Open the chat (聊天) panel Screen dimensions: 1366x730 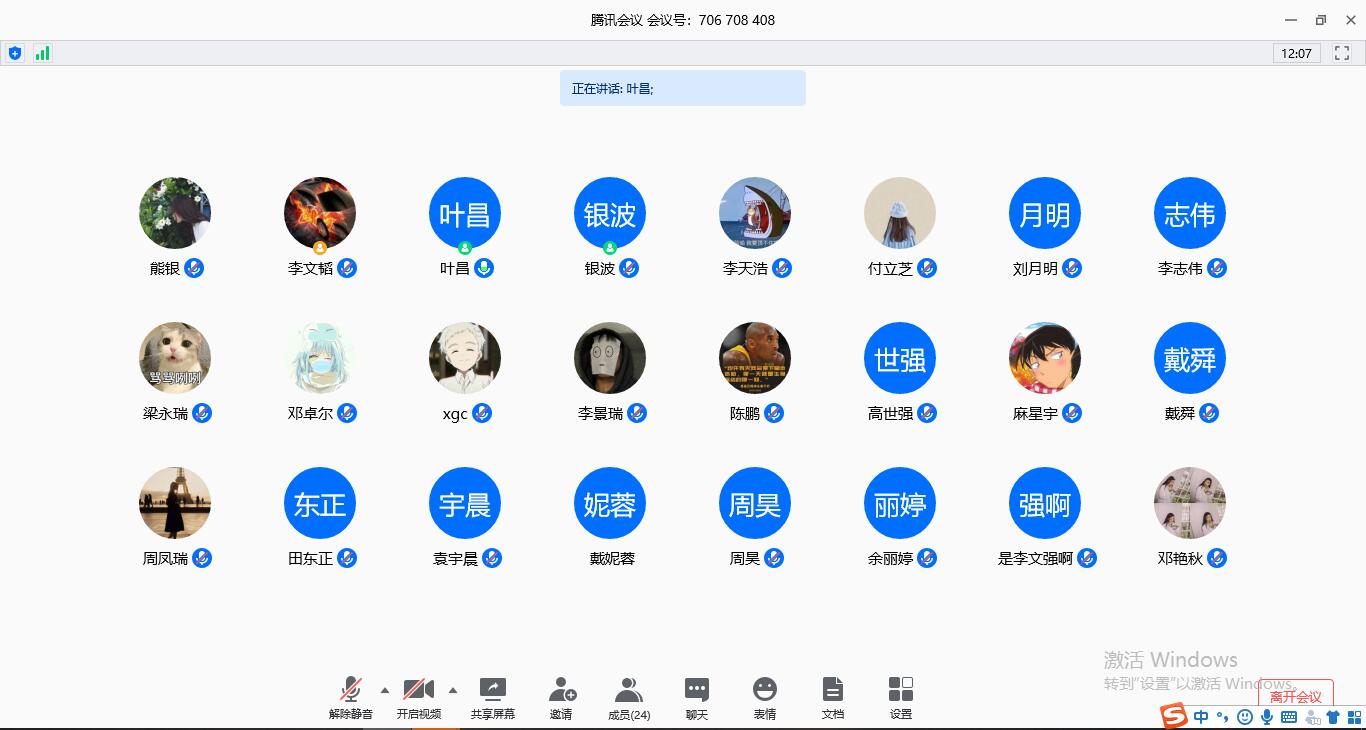(x=697, y=697)
